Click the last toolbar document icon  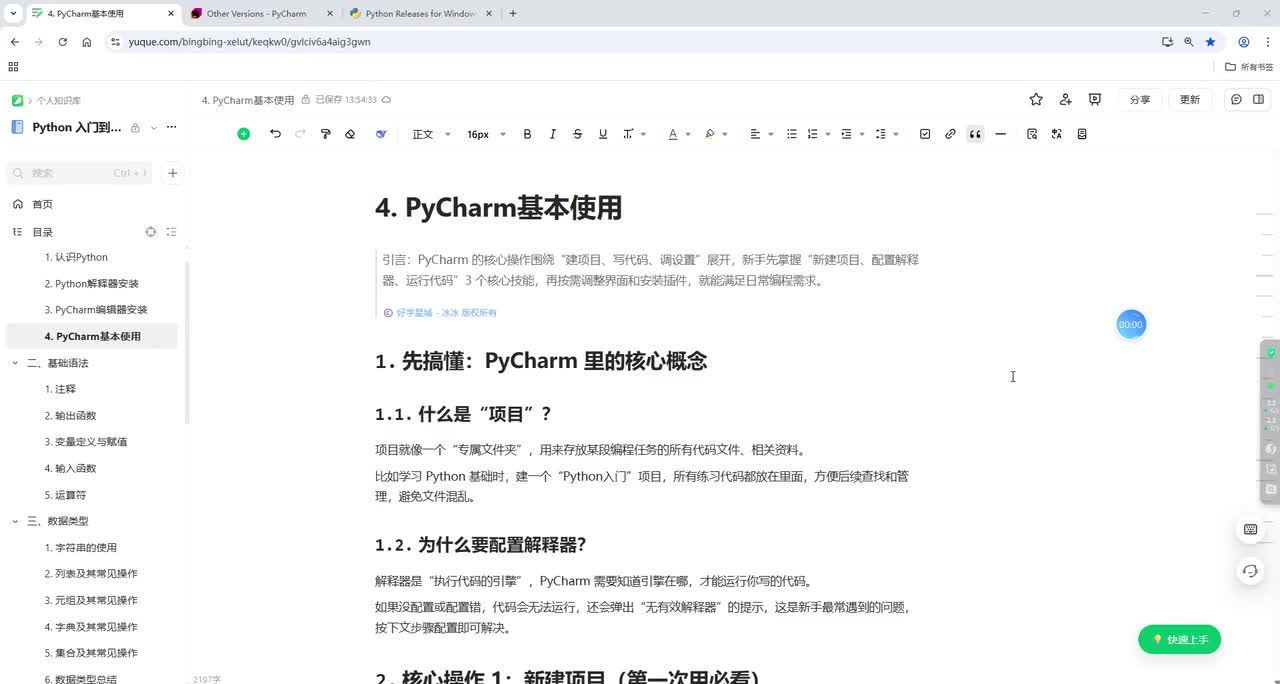(x=1082, y=134)
